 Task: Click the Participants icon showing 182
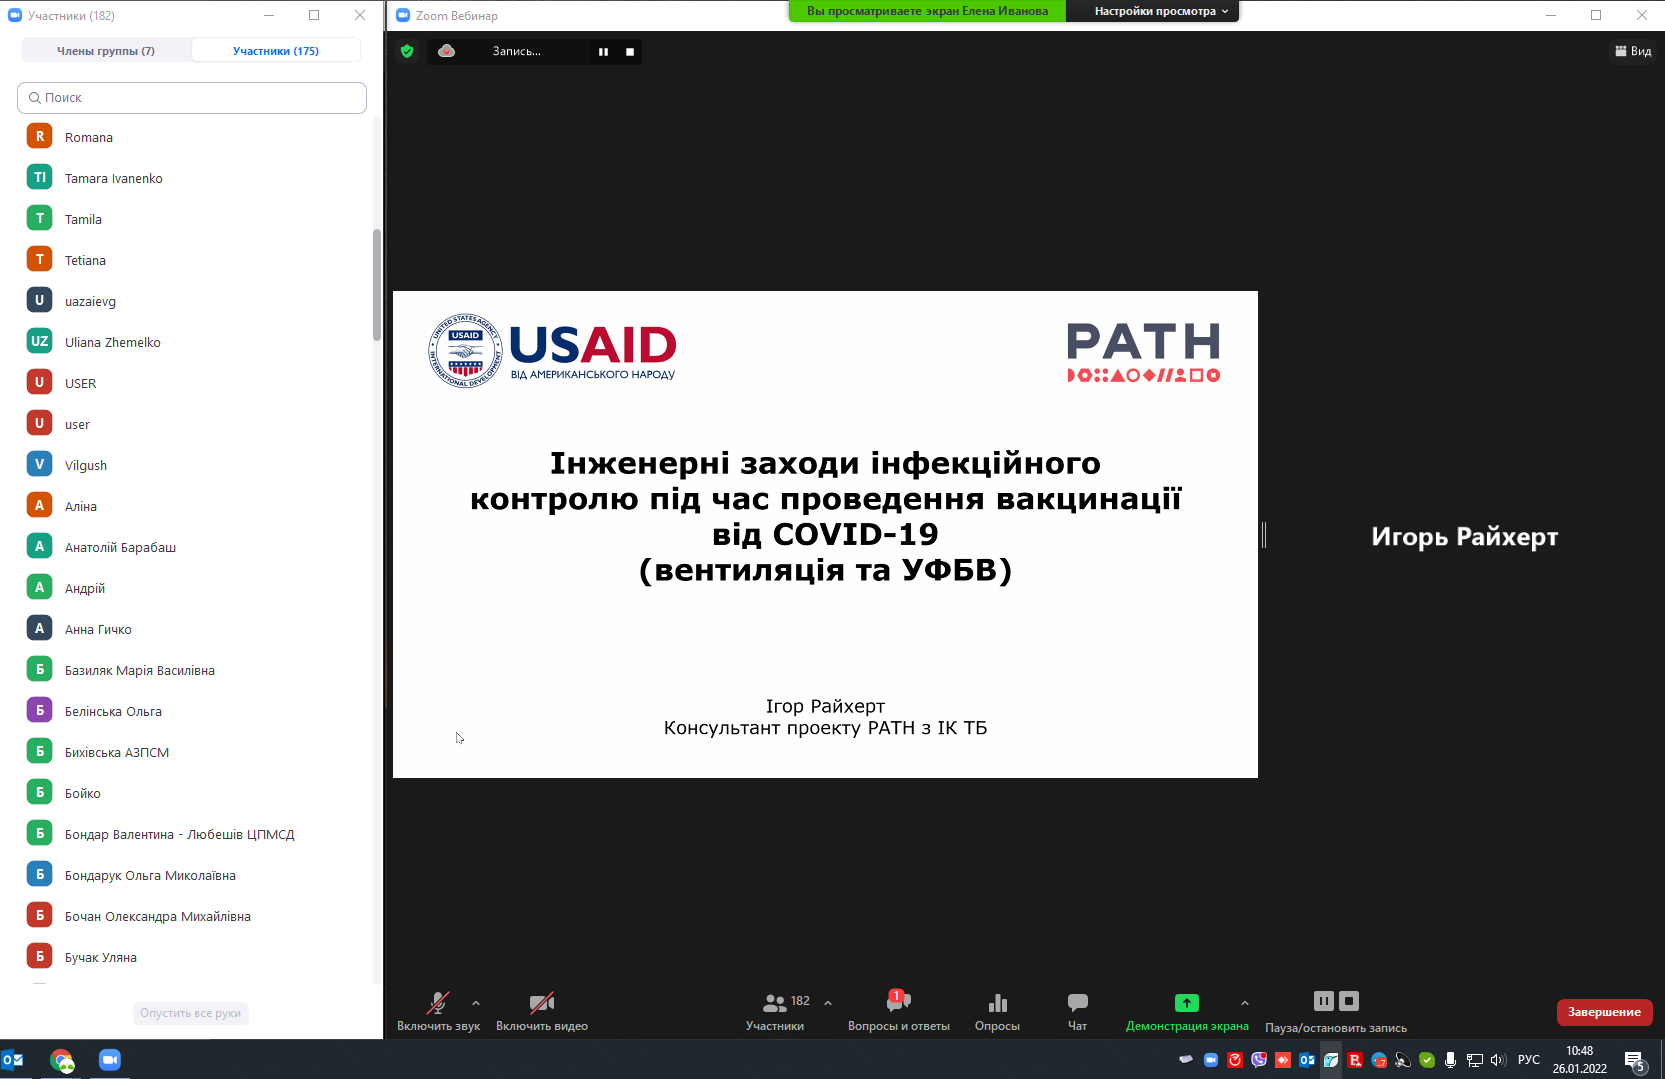pos(775,1004)
